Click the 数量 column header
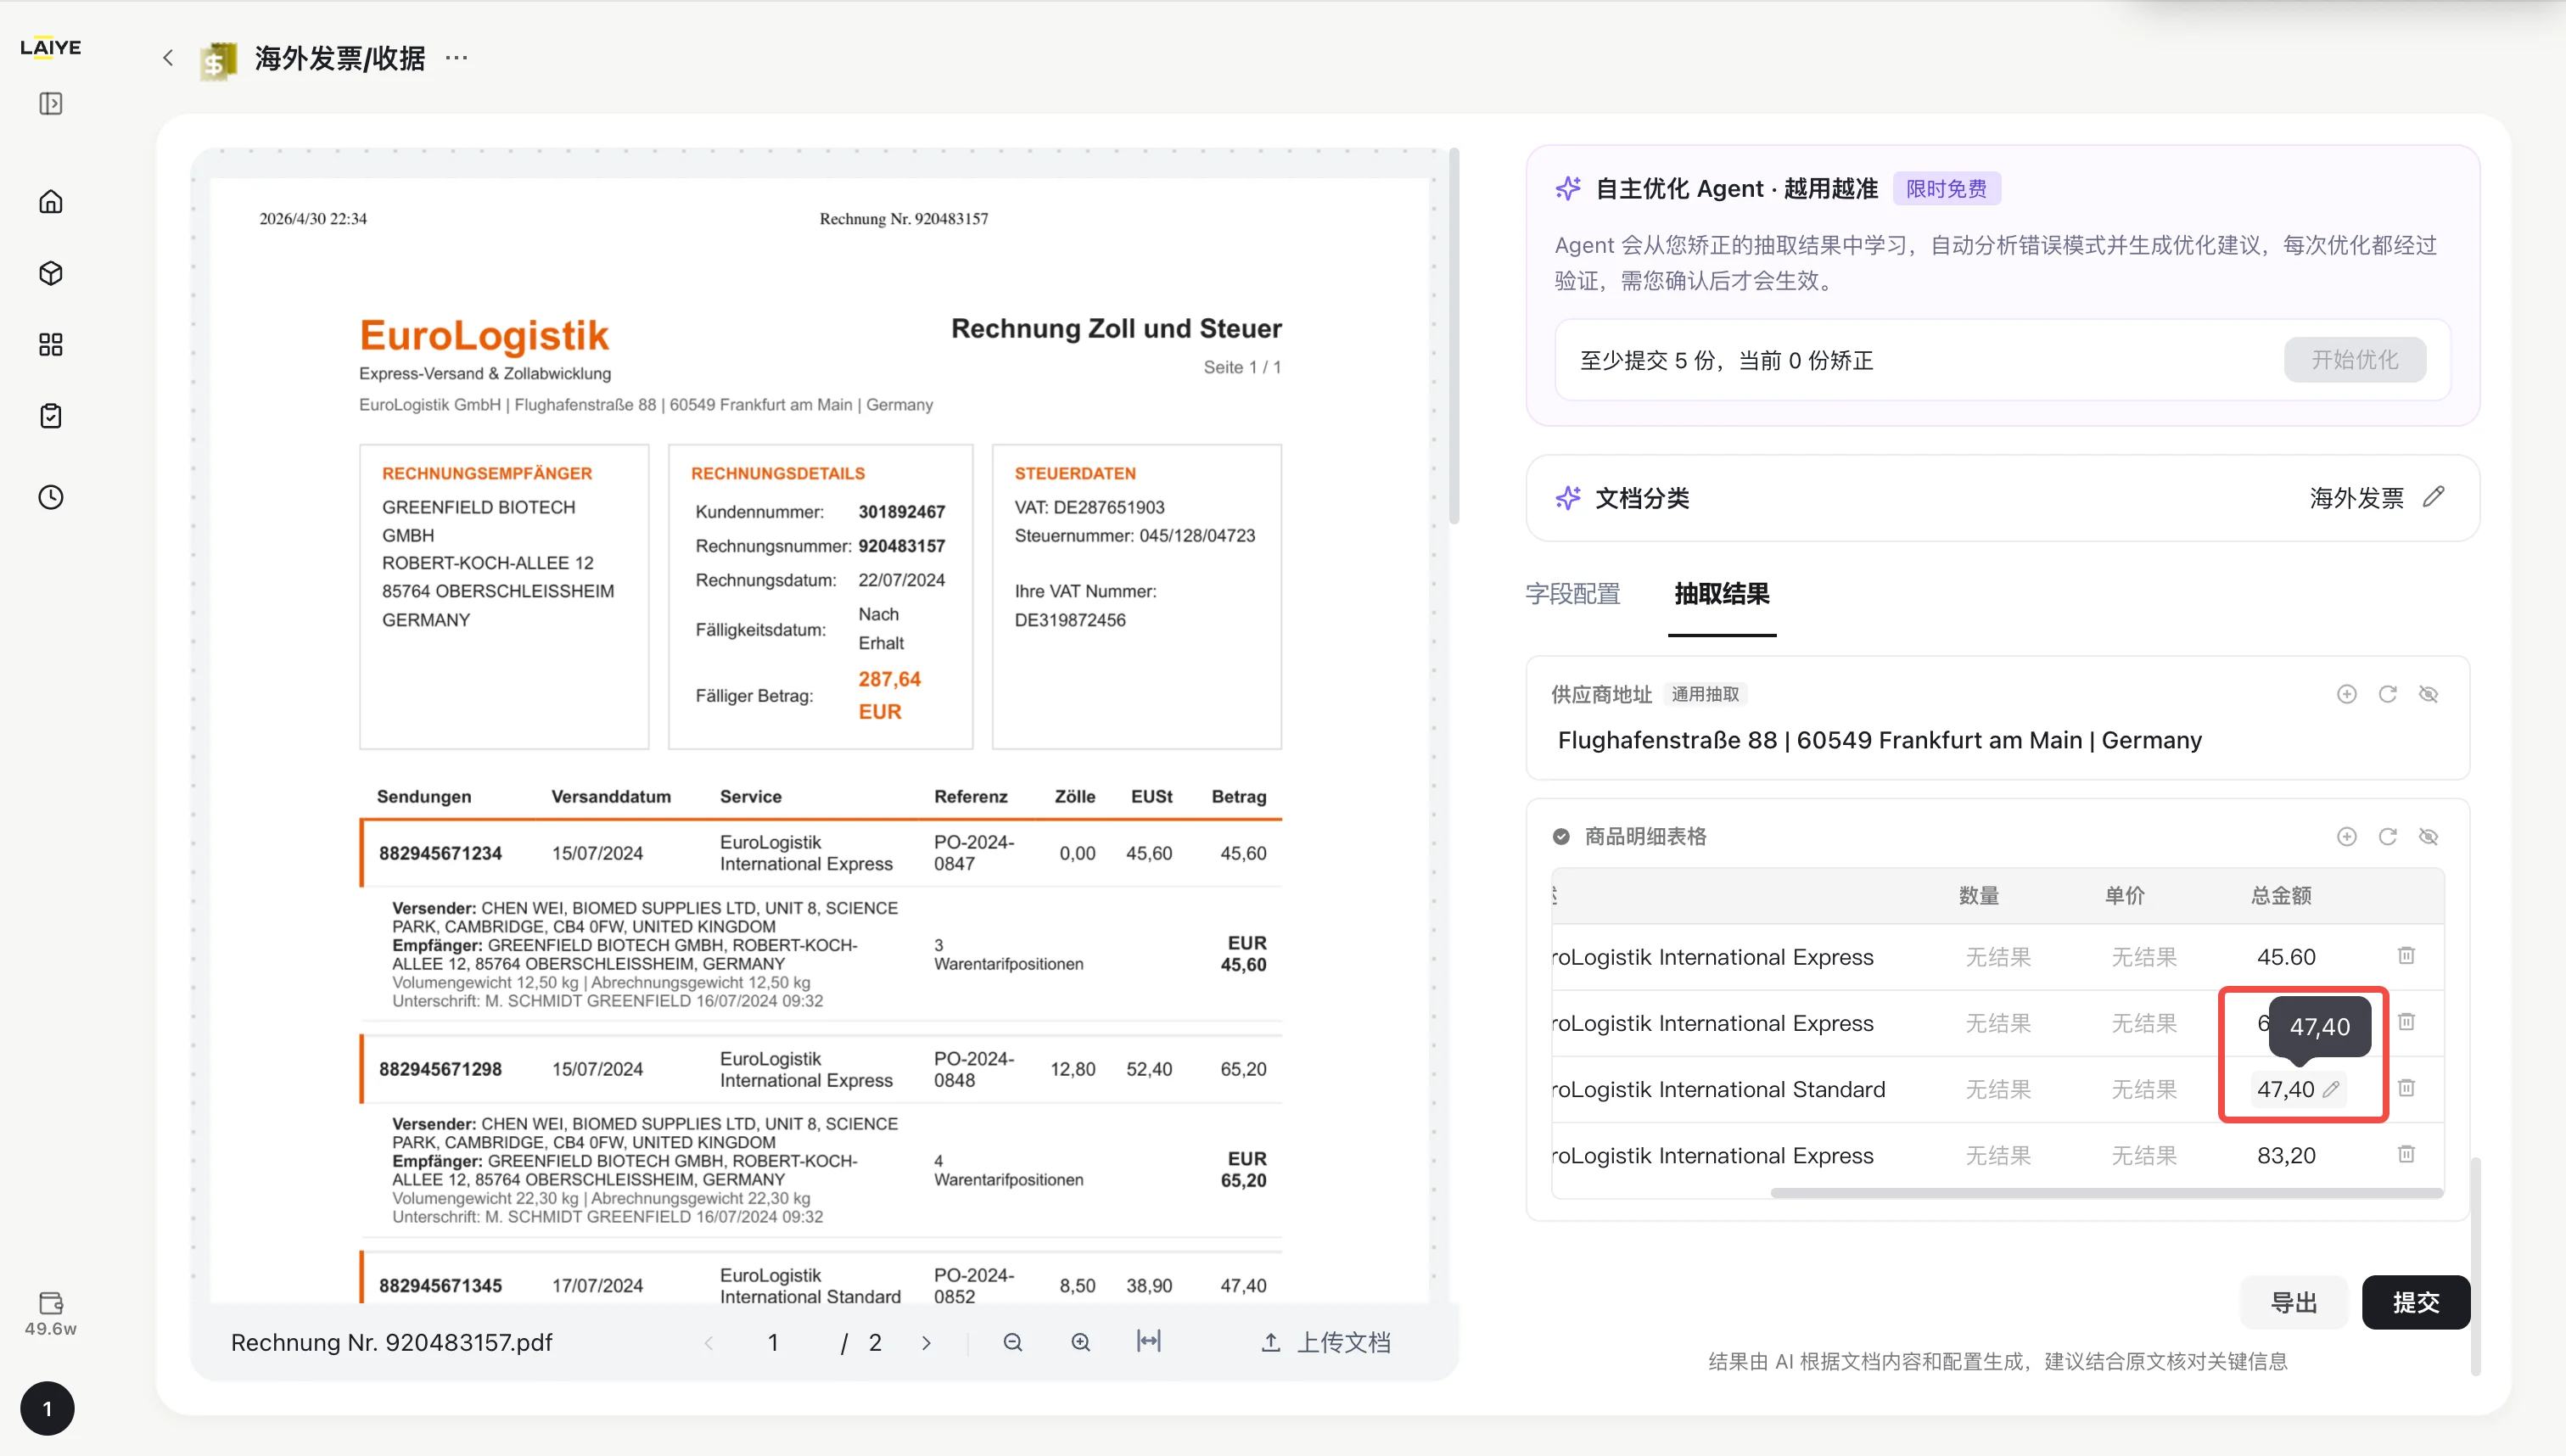 (x=1979, y=895)
